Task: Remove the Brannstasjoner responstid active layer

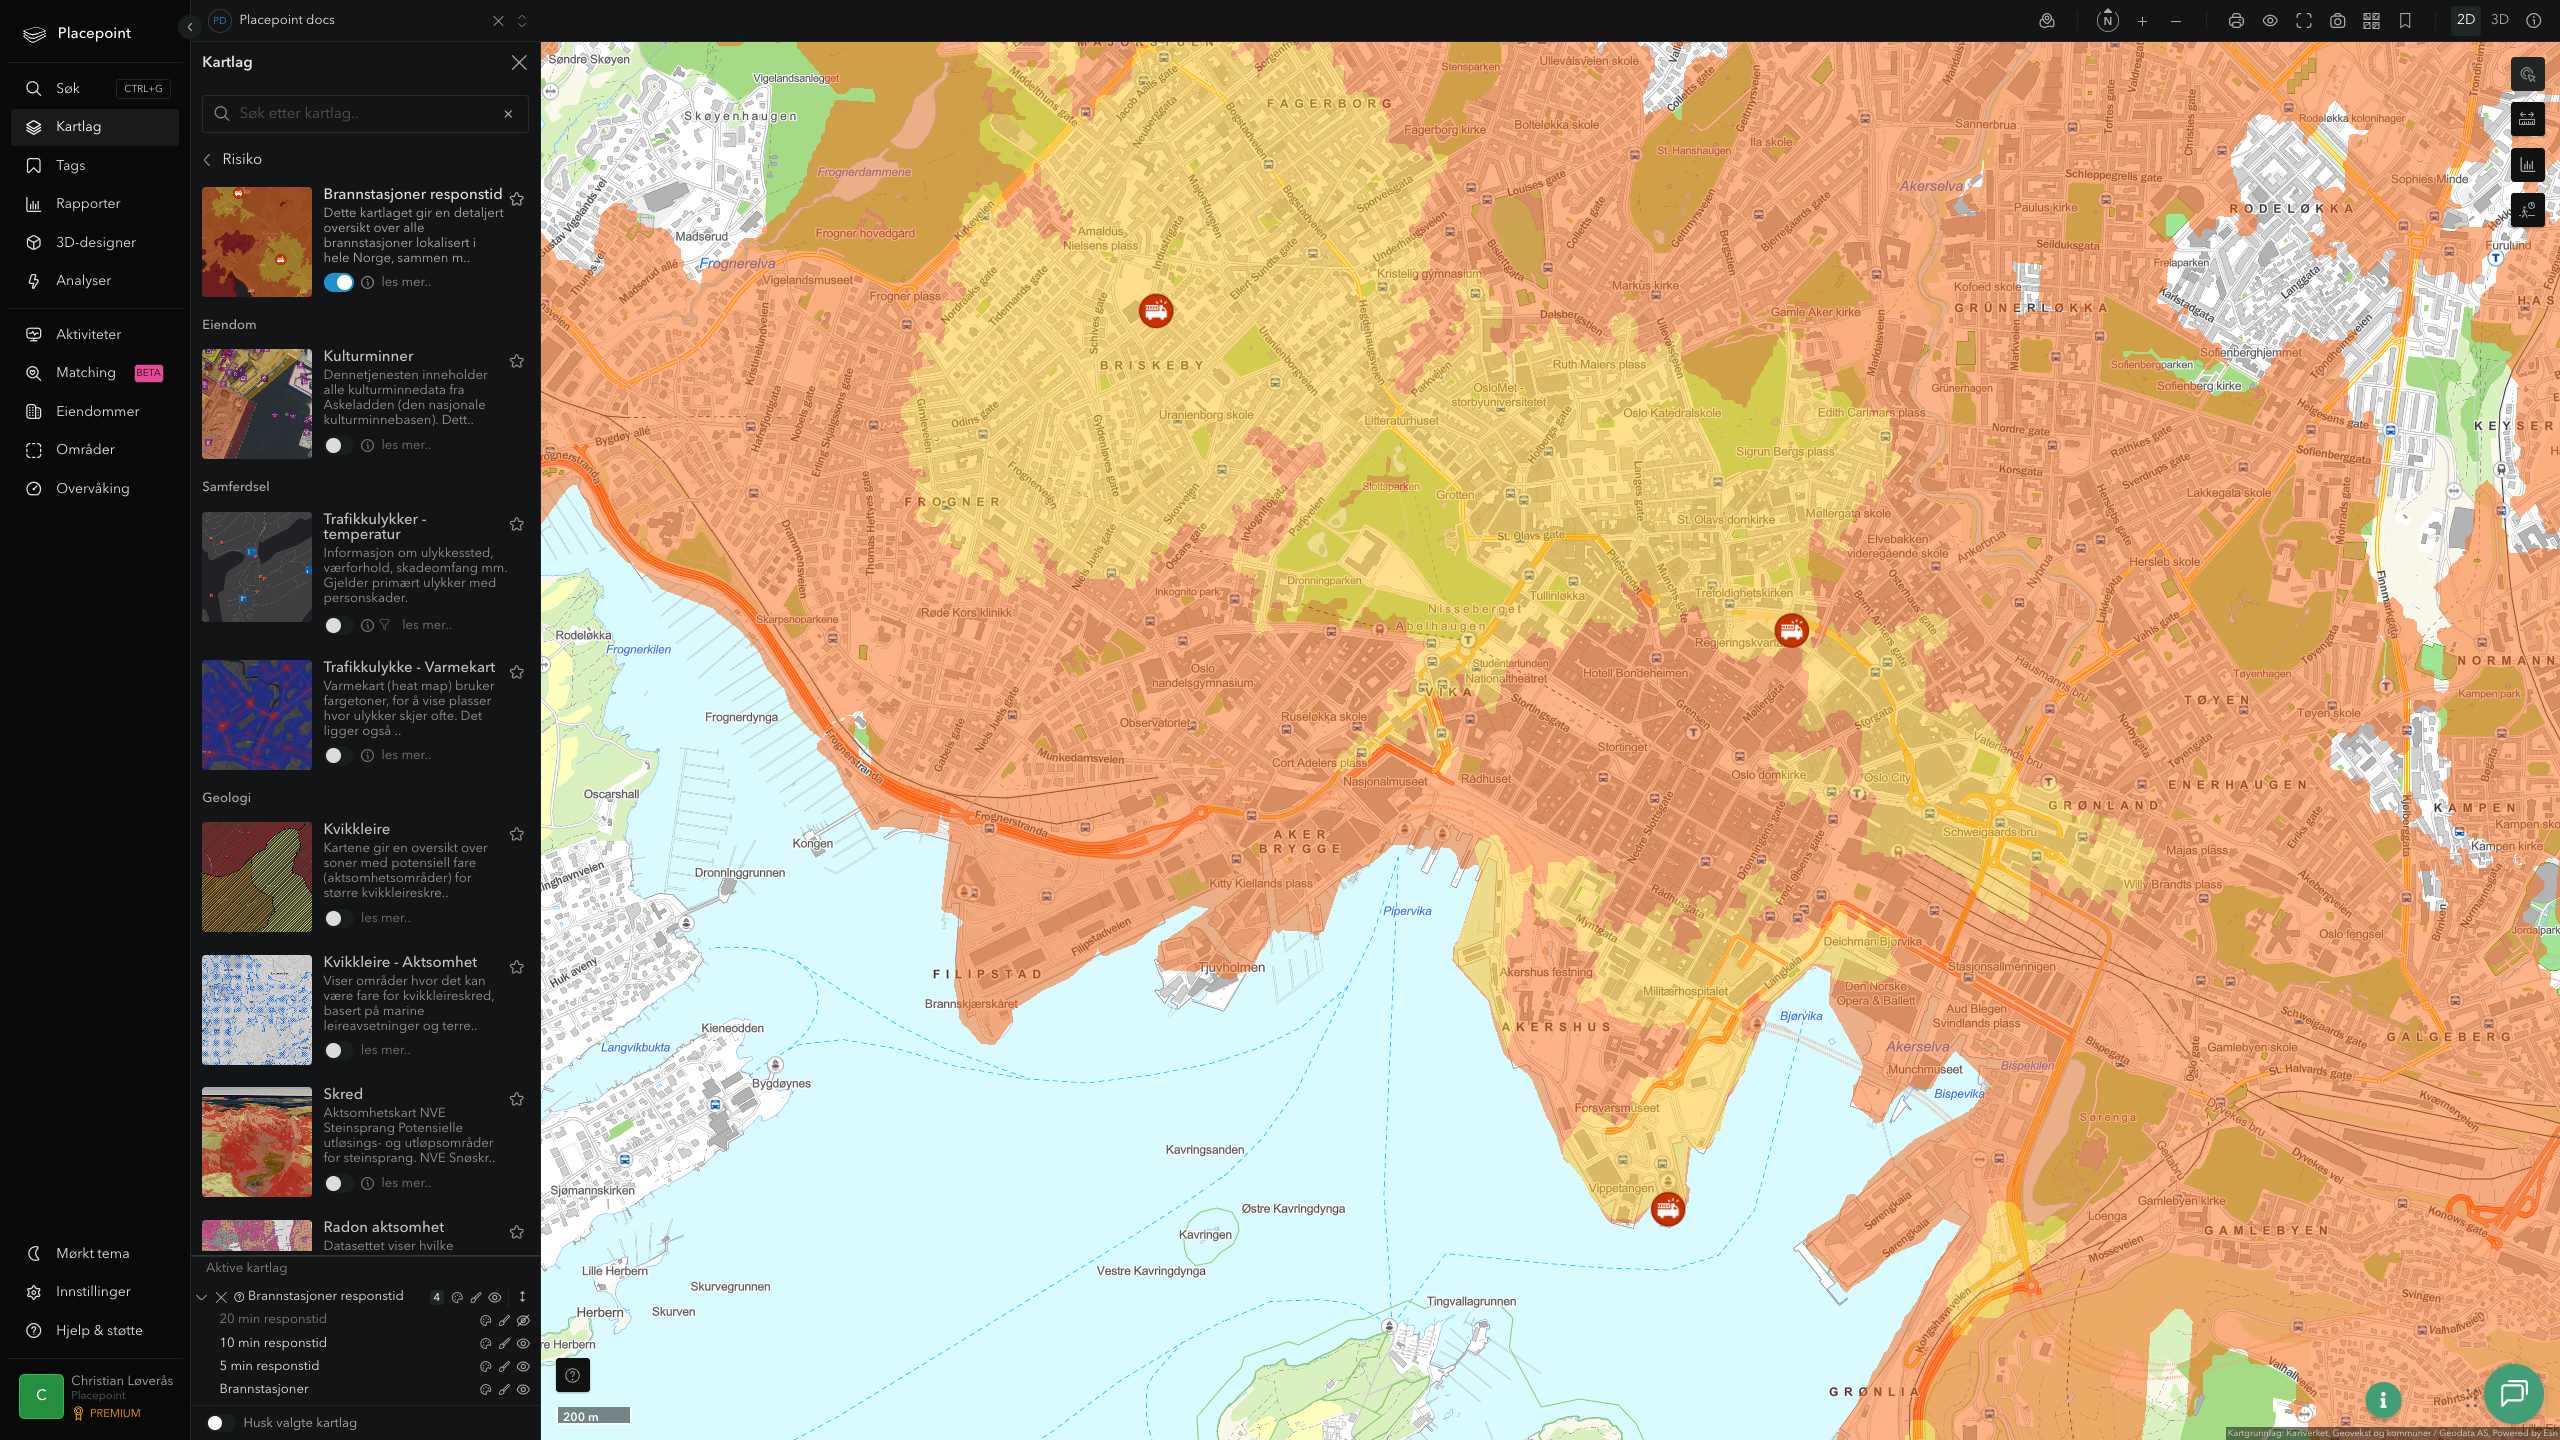Action: point(222,1297)
